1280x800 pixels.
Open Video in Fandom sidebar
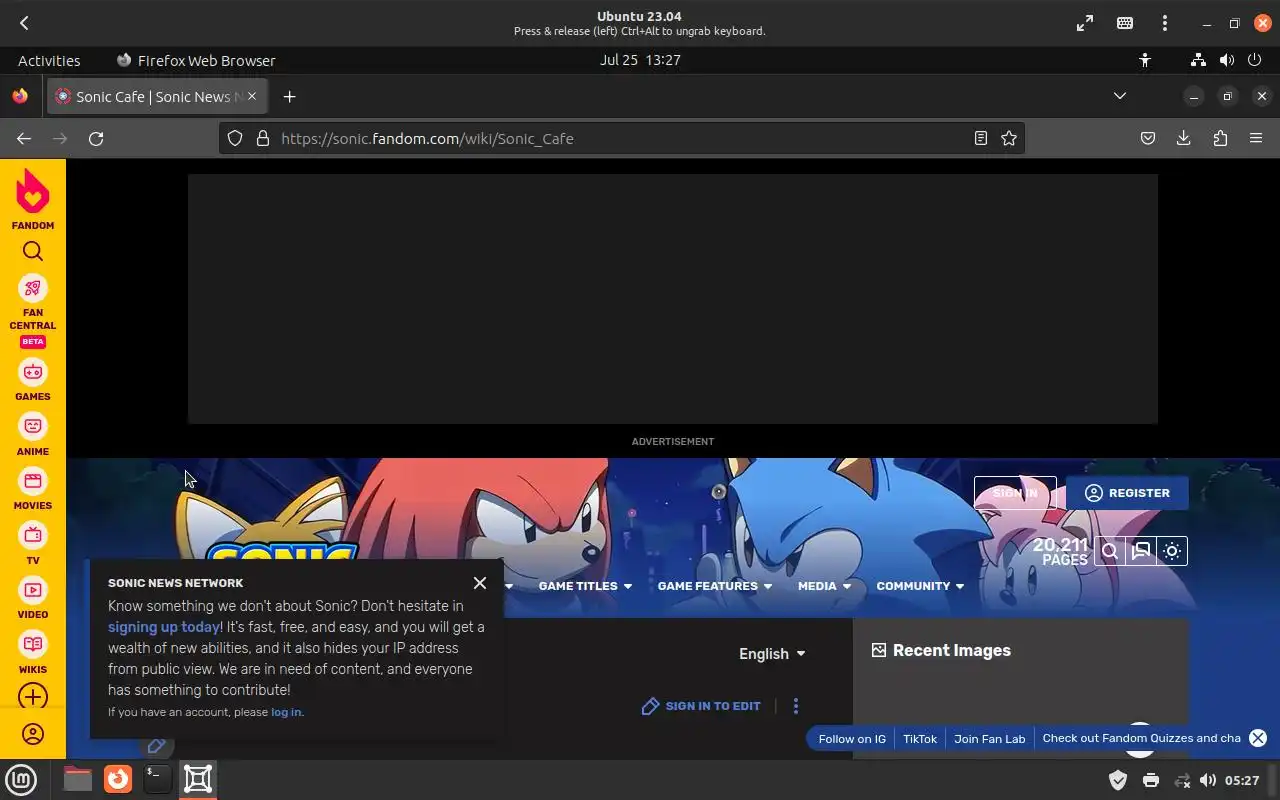point(33,599)
